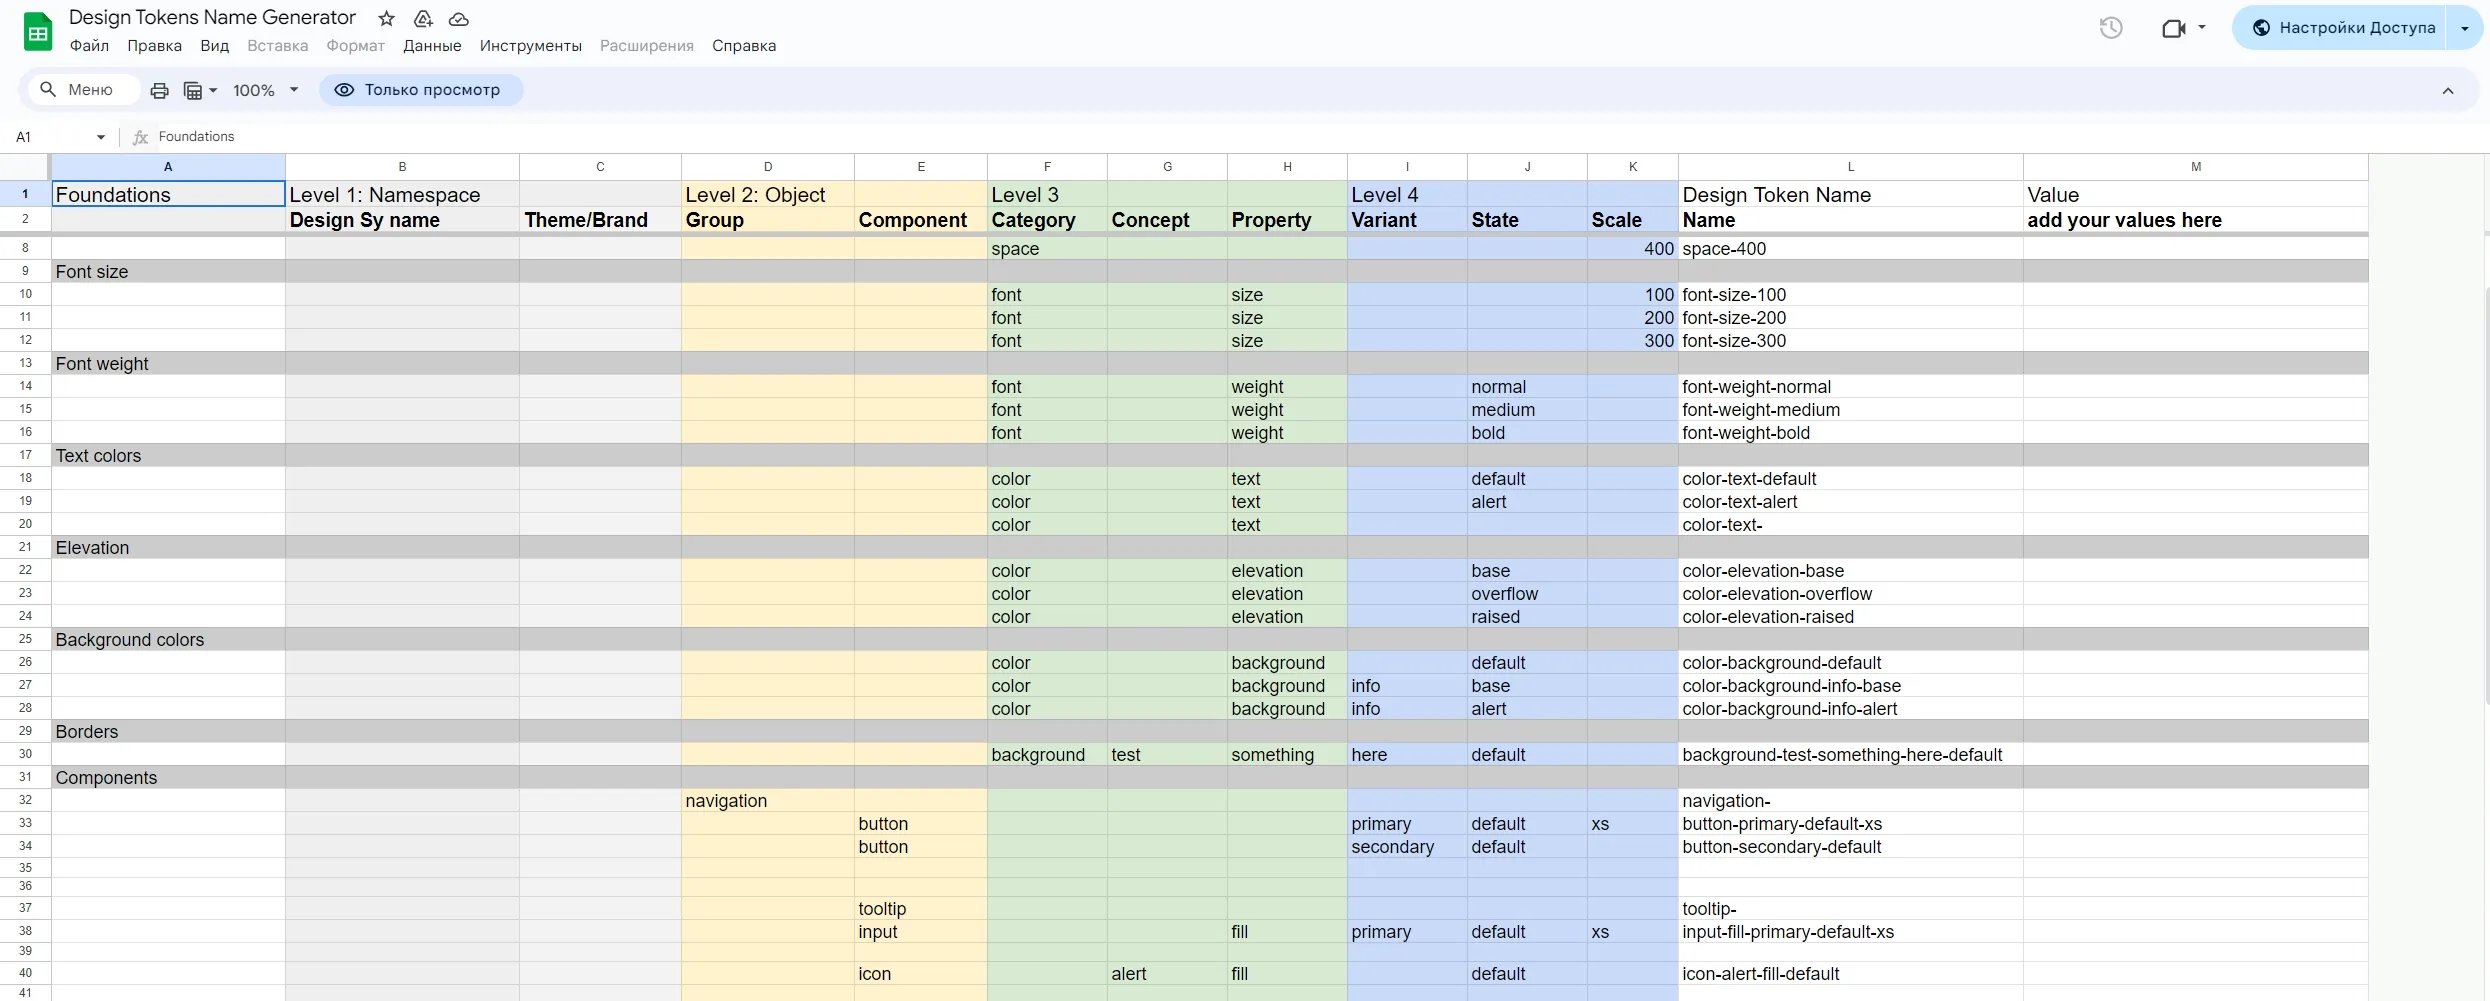Viewport: 2490px width, 1001px height.
Task: Open the share button dropdown arrow
Action: [x=2465, y=28]
